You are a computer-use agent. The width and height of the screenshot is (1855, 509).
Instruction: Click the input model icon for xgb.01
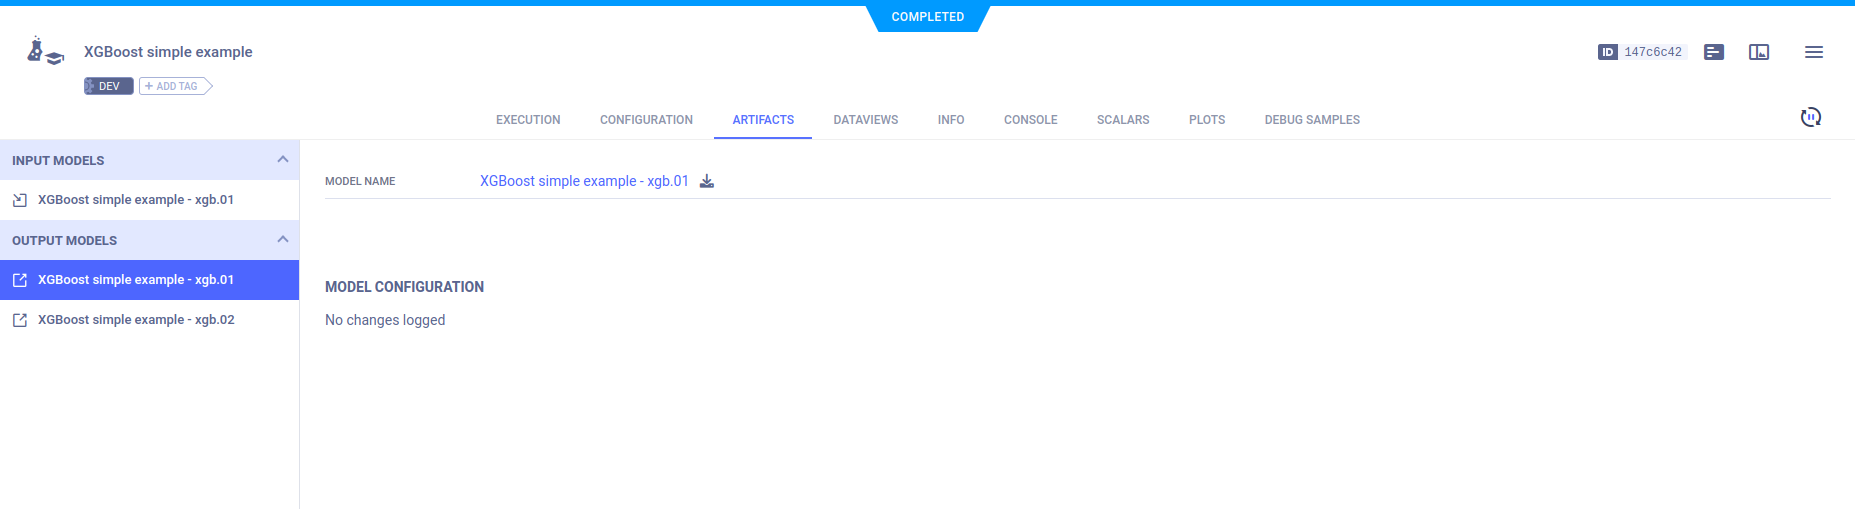coord(20,200)
